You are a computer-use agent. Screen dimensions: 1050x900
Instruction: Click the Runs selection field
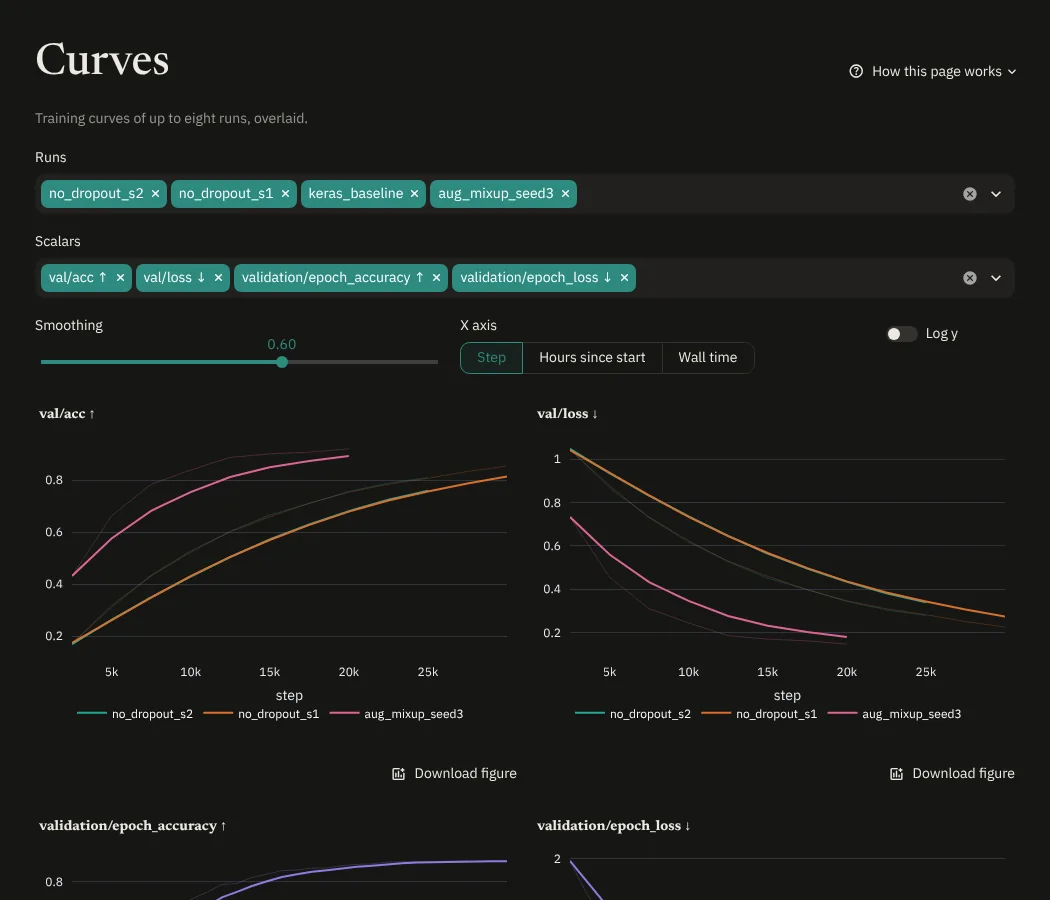[525, 194]
